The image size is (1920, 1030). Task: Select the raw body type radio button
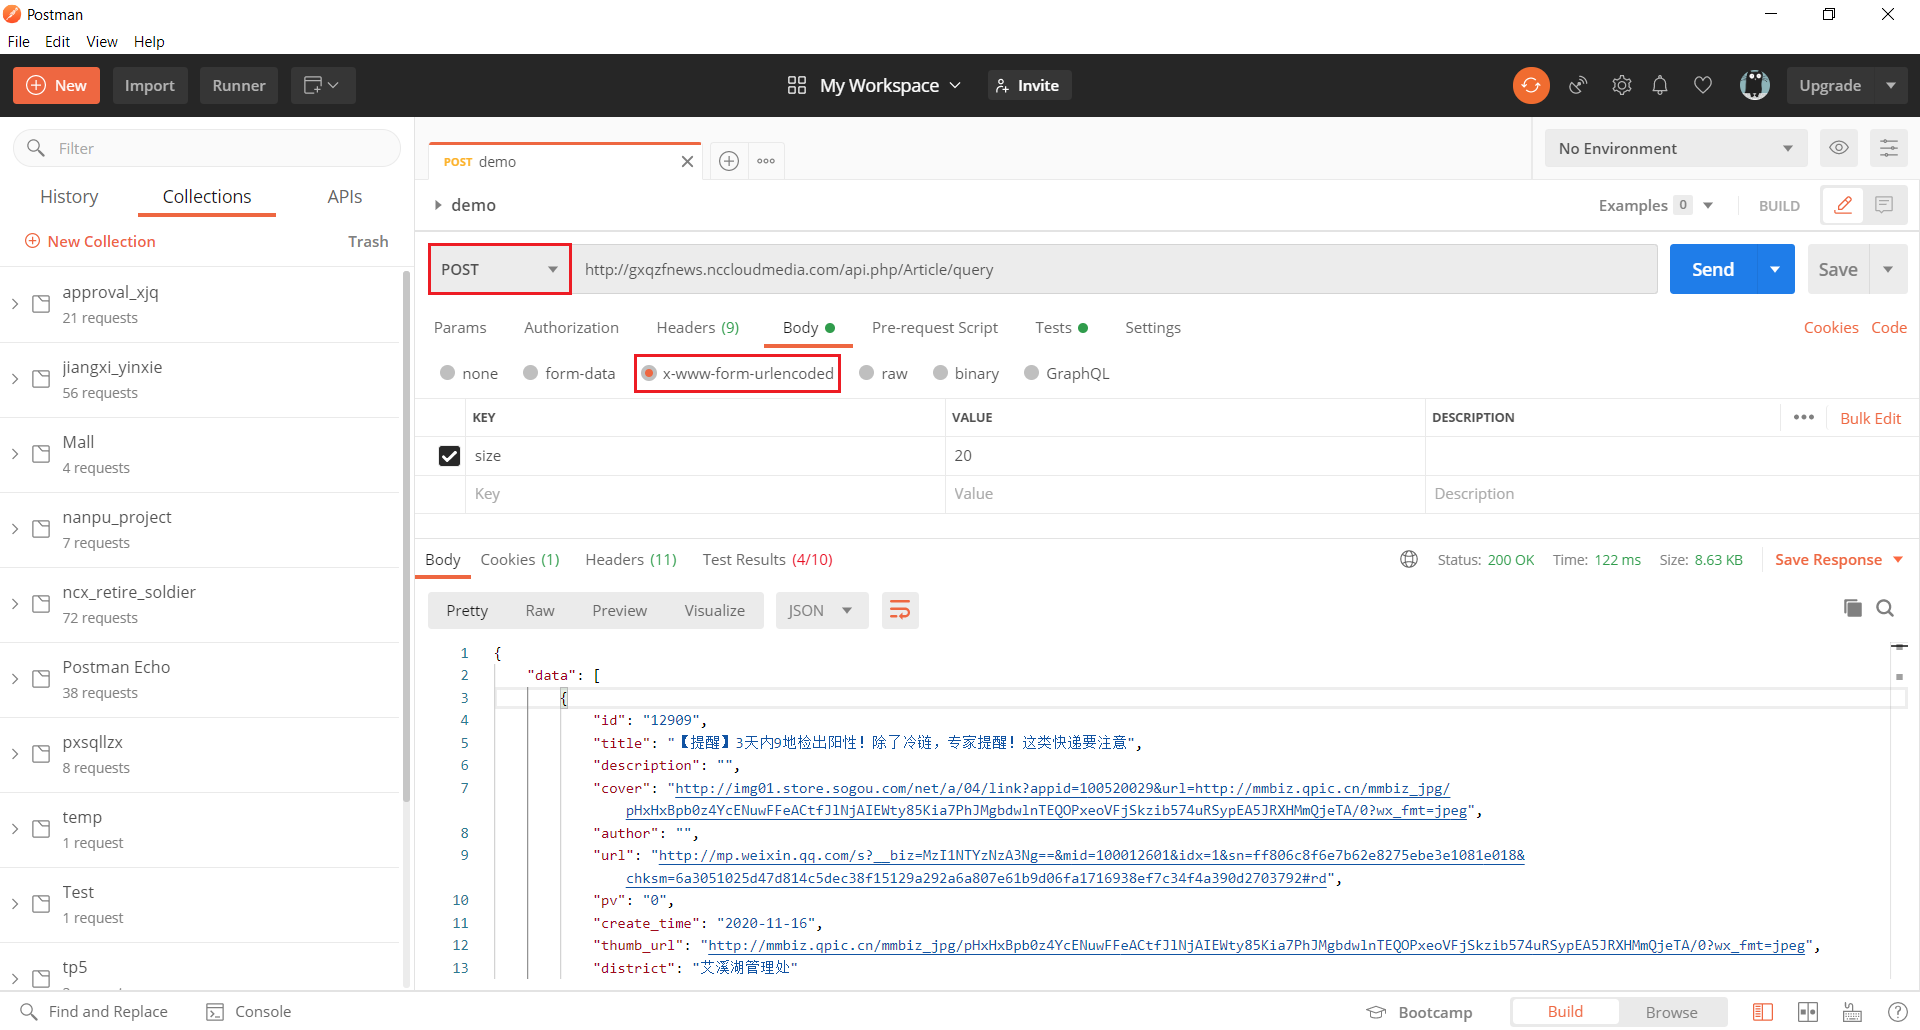pyautogui.click(x=867, y=373)
